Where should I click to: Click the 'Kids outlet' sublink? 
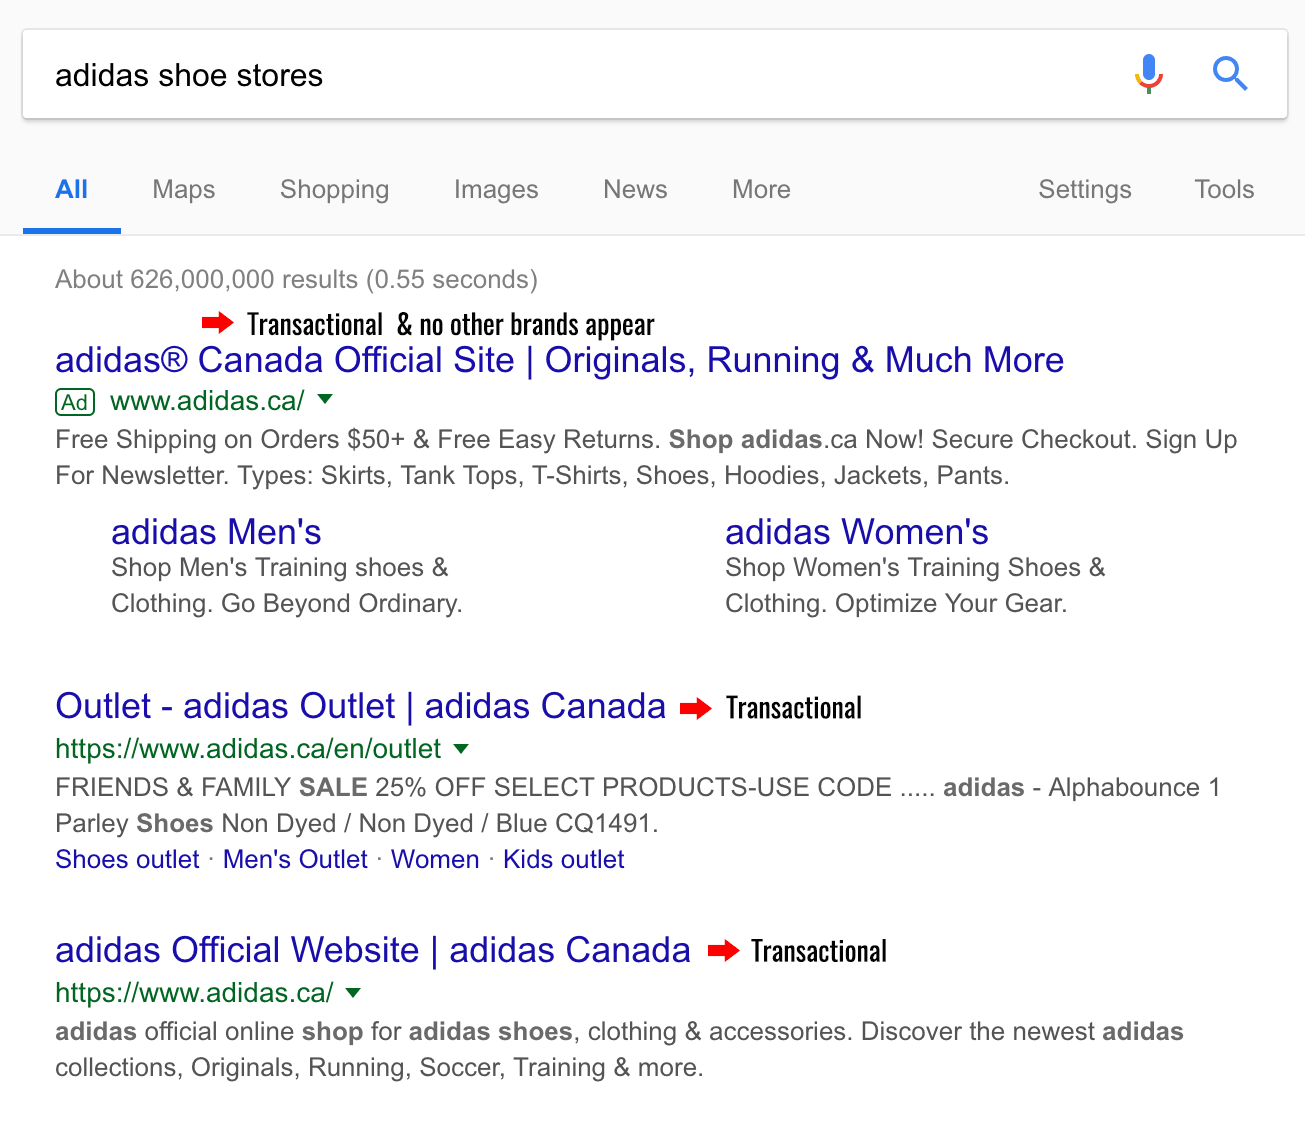563,859
